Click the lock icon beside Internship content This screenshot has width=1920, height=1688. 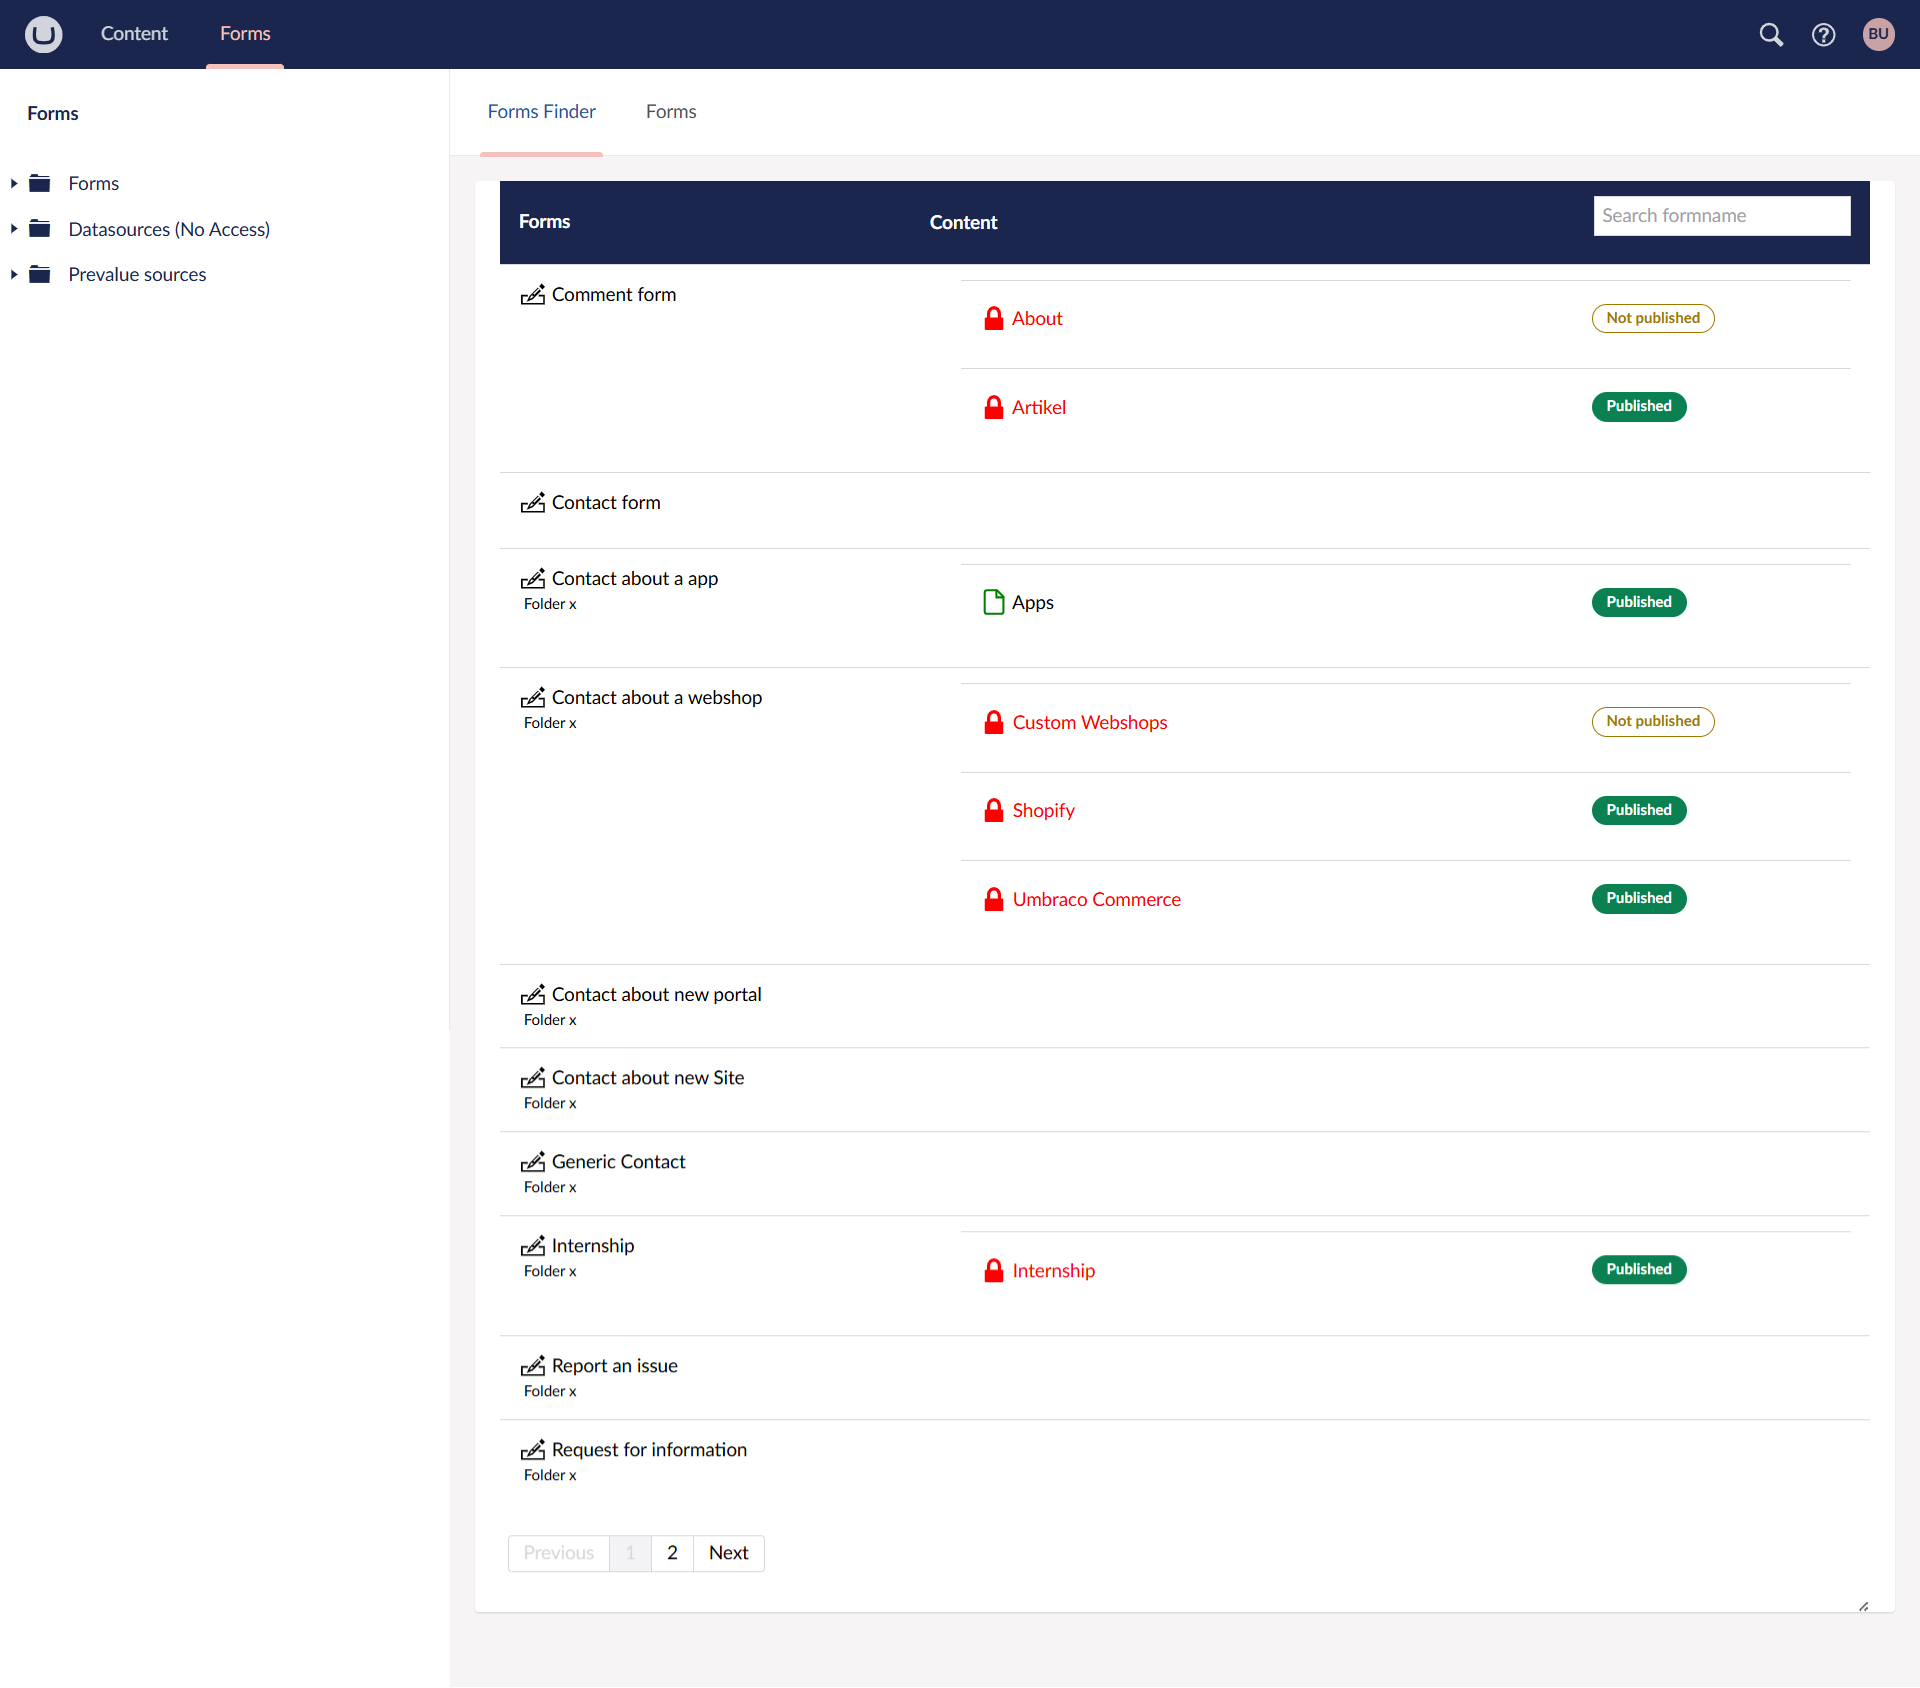point(993,1270)
